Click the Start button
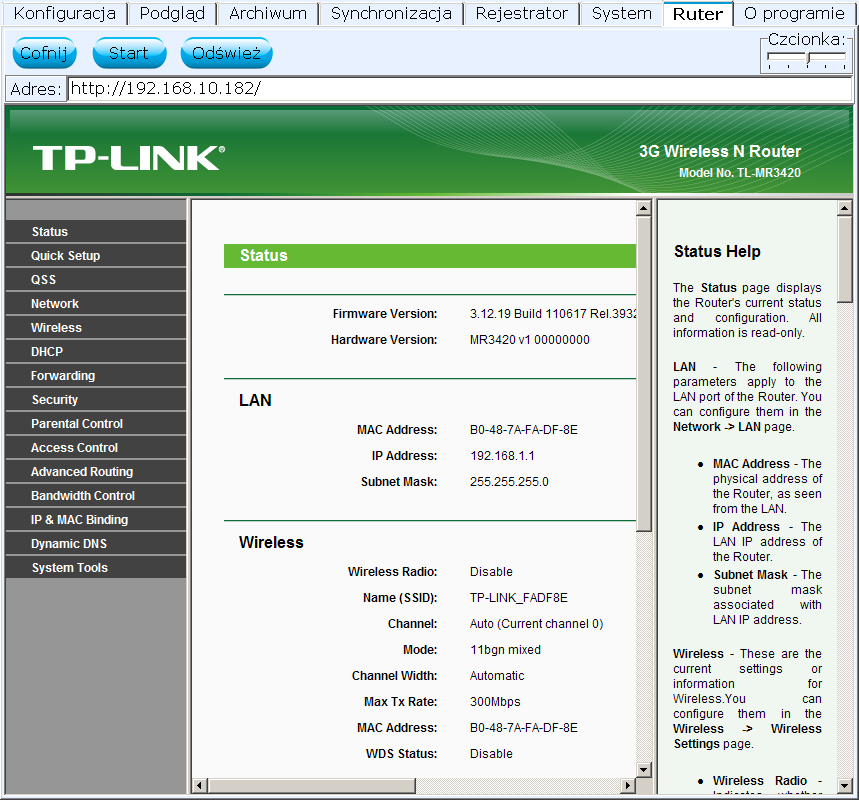859x800 pixels. pos(129,53)
